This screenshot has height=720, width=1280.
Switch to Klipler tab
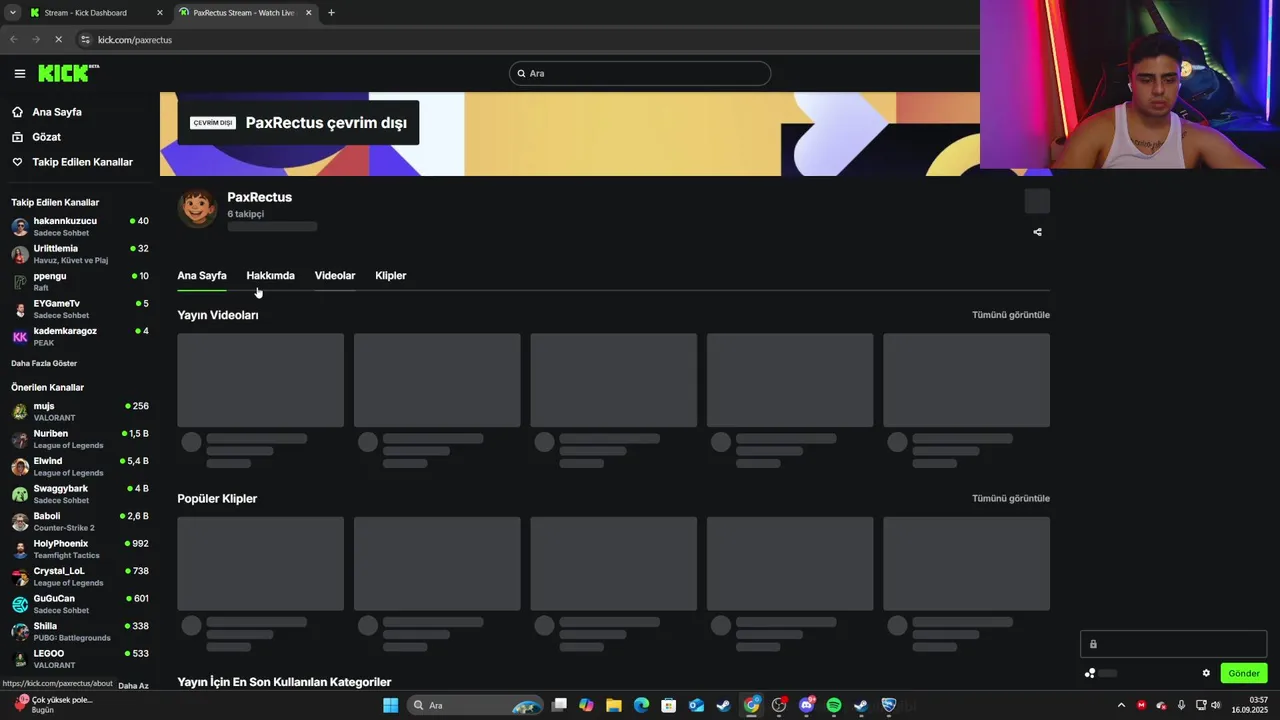(391, 276)
